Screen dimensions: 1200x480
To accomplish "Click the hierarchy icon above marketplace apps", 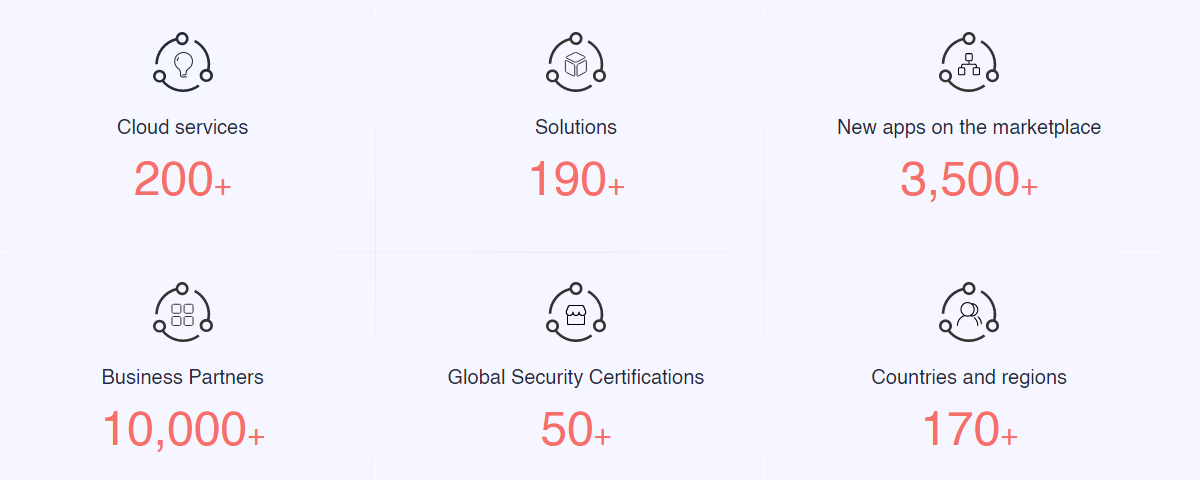I will 969,63.
